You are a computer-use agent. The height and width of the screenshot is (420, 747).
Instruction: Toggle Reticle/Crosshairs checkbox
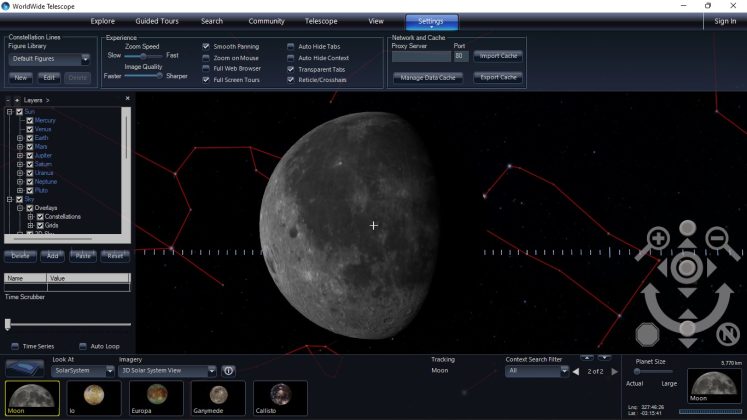291,80
